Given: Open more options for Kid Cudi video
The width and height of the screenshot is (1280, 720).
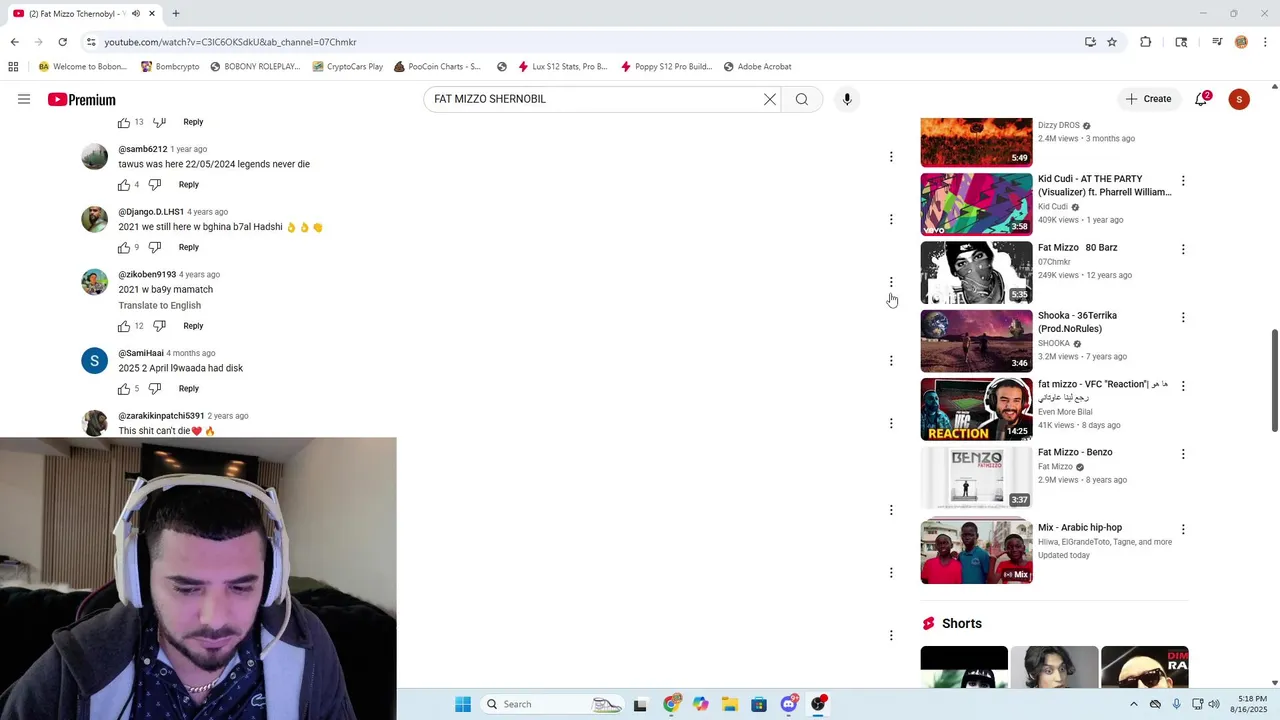Looking at the screenshot, I should click(1183, 181).
